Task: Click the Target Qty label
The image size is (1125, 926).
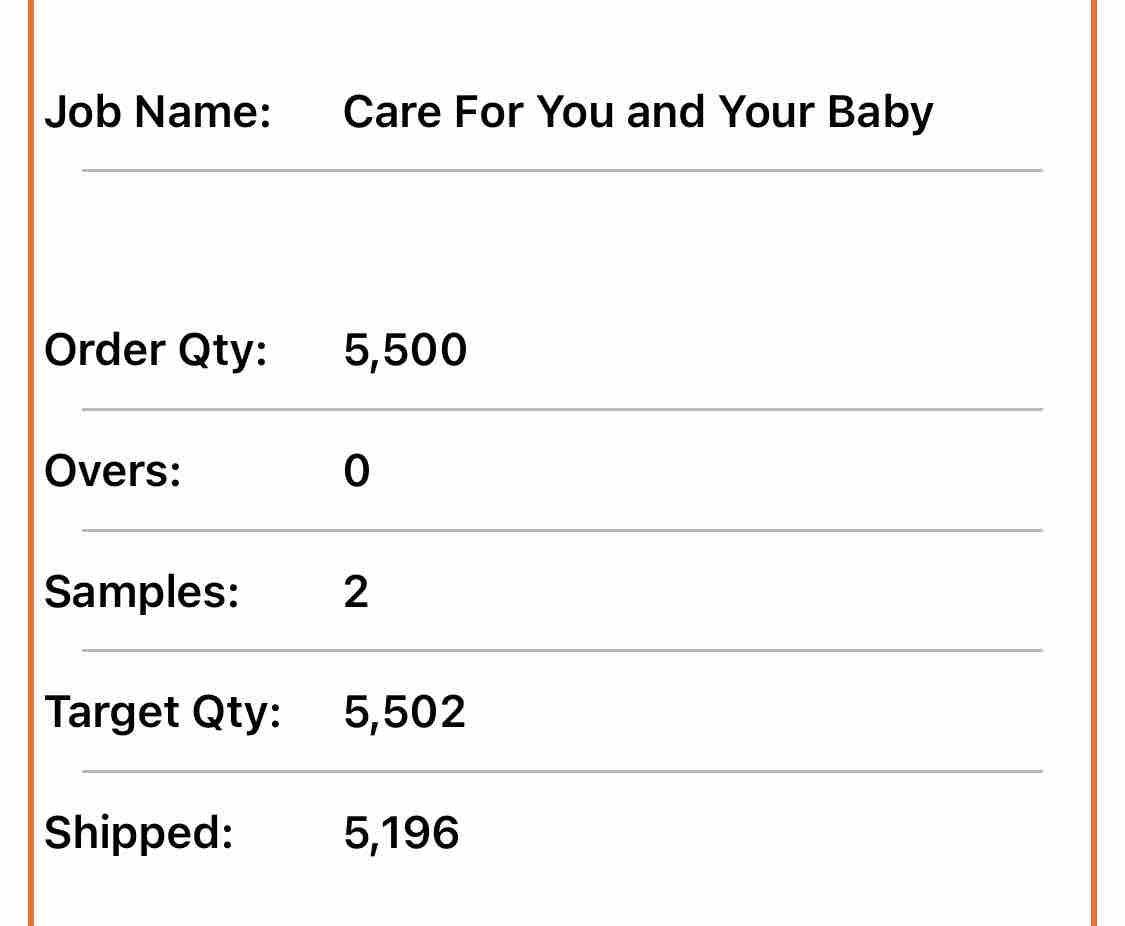Action: click(163, 713)
